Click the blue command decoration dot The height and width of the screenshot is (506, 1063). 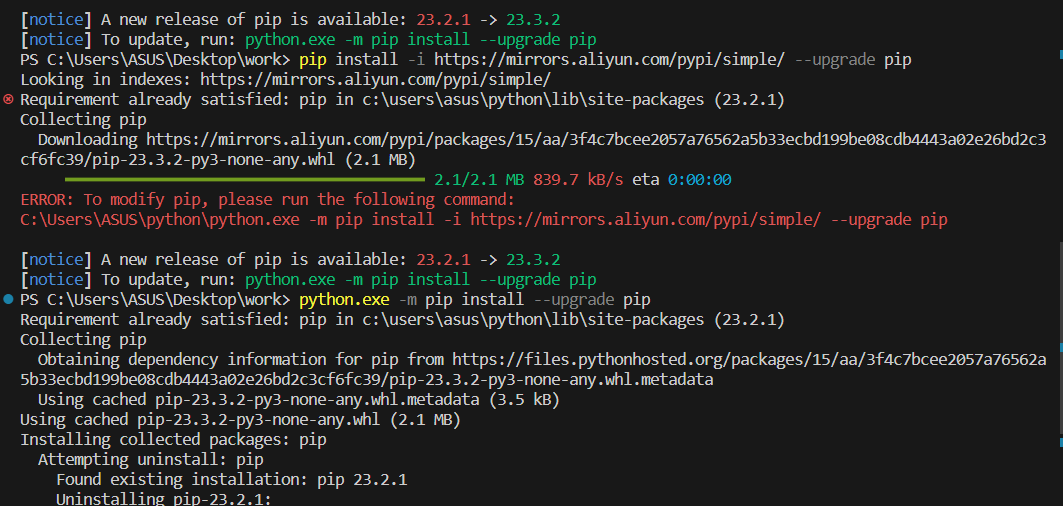[8, 299]
